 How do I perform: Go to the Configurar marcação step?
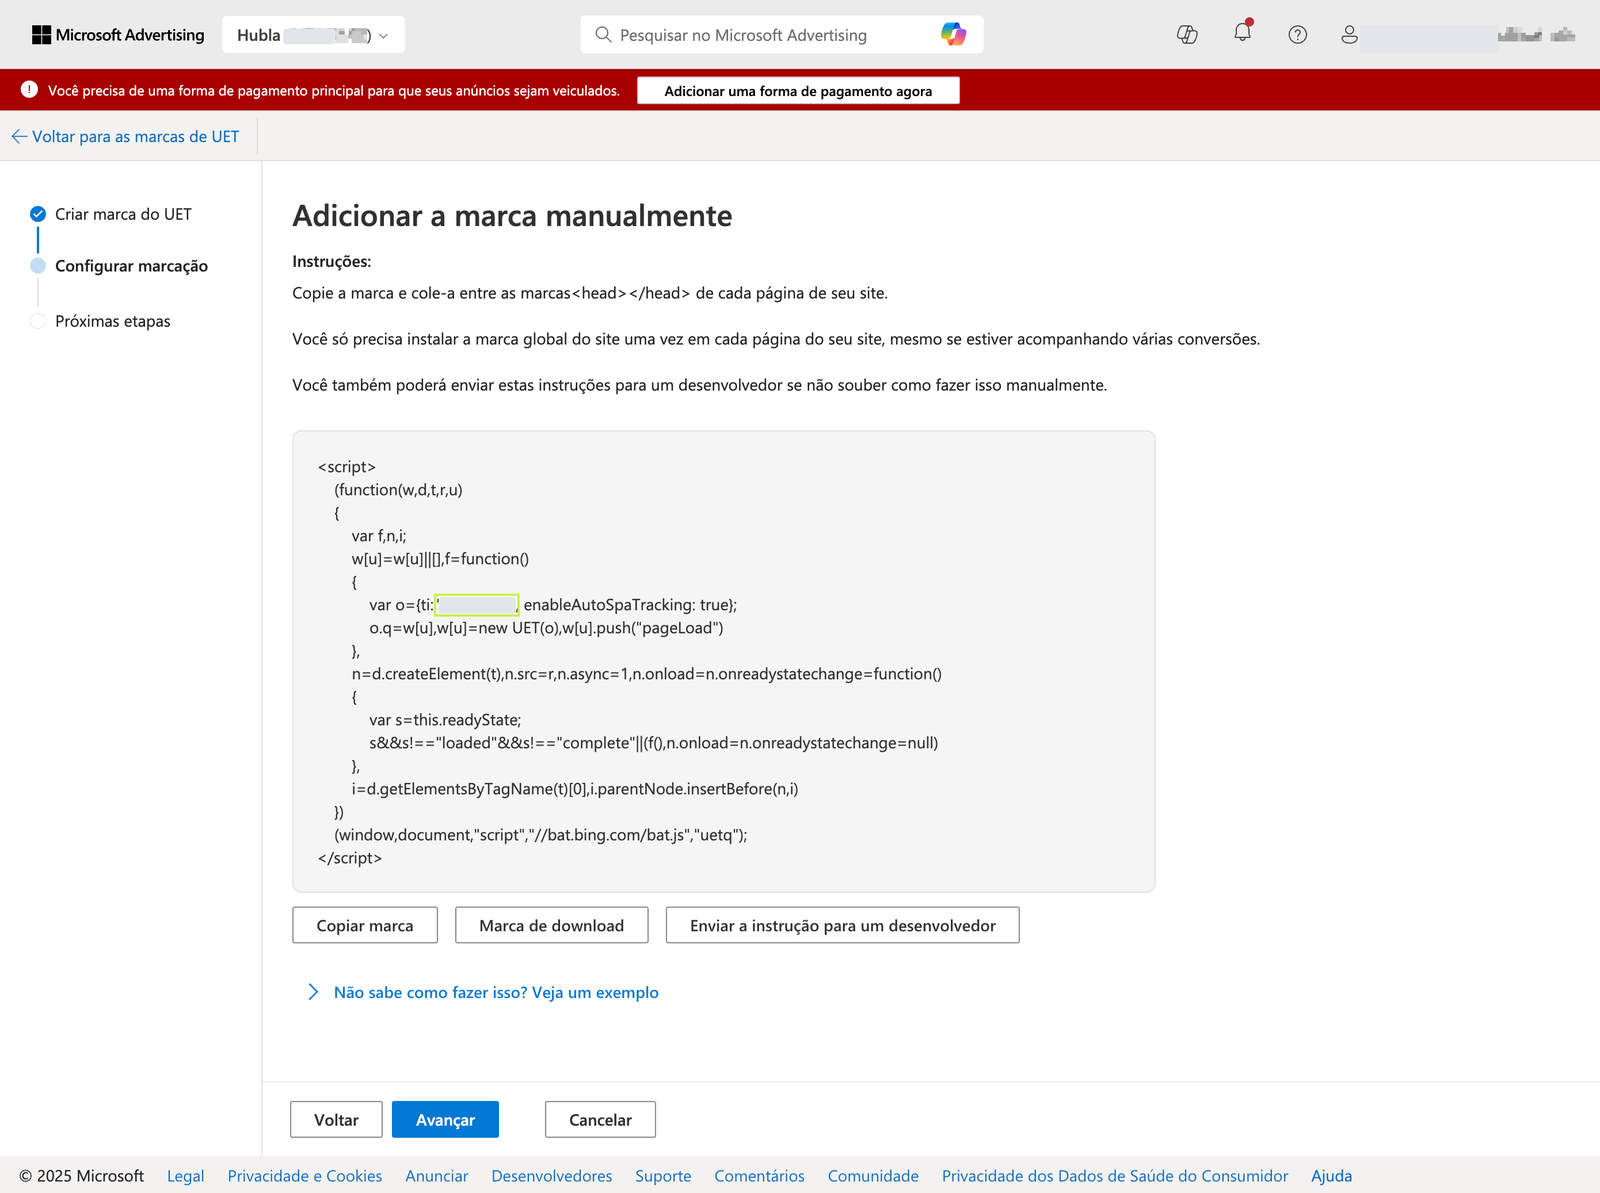click(131, 266)
